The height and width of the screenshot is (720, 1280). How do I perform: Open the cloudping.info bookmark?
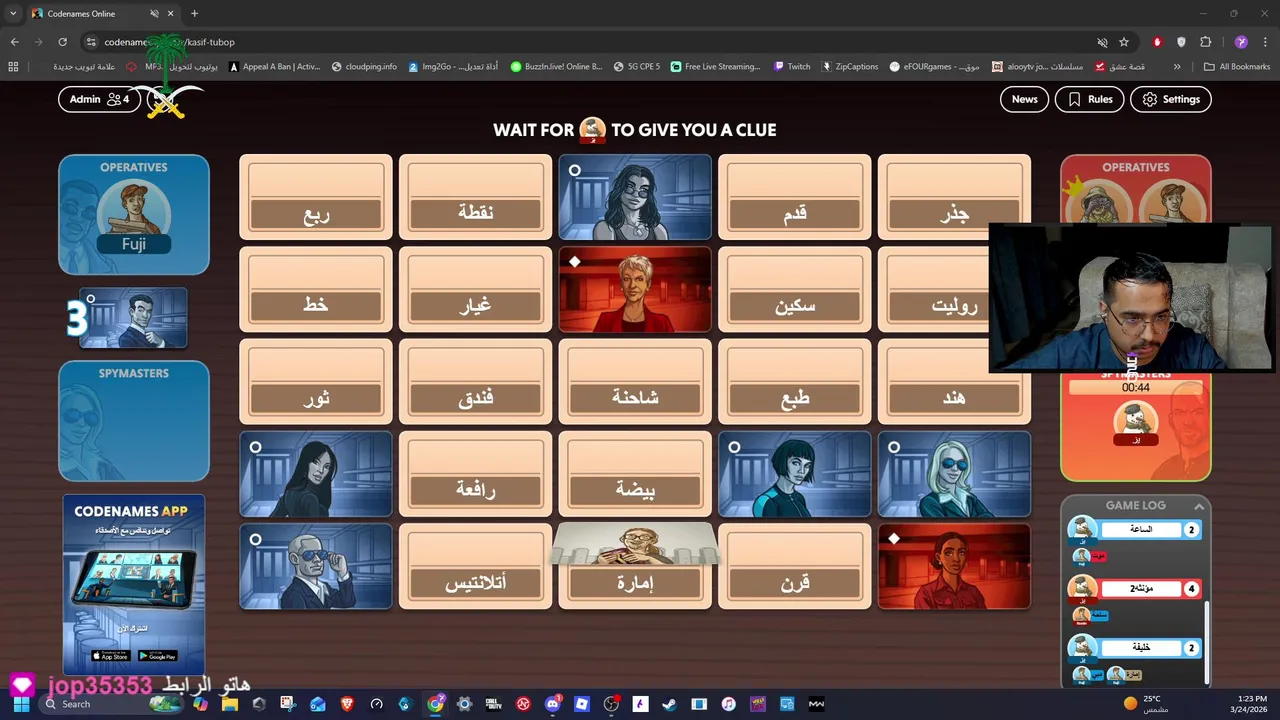point(364,67)
